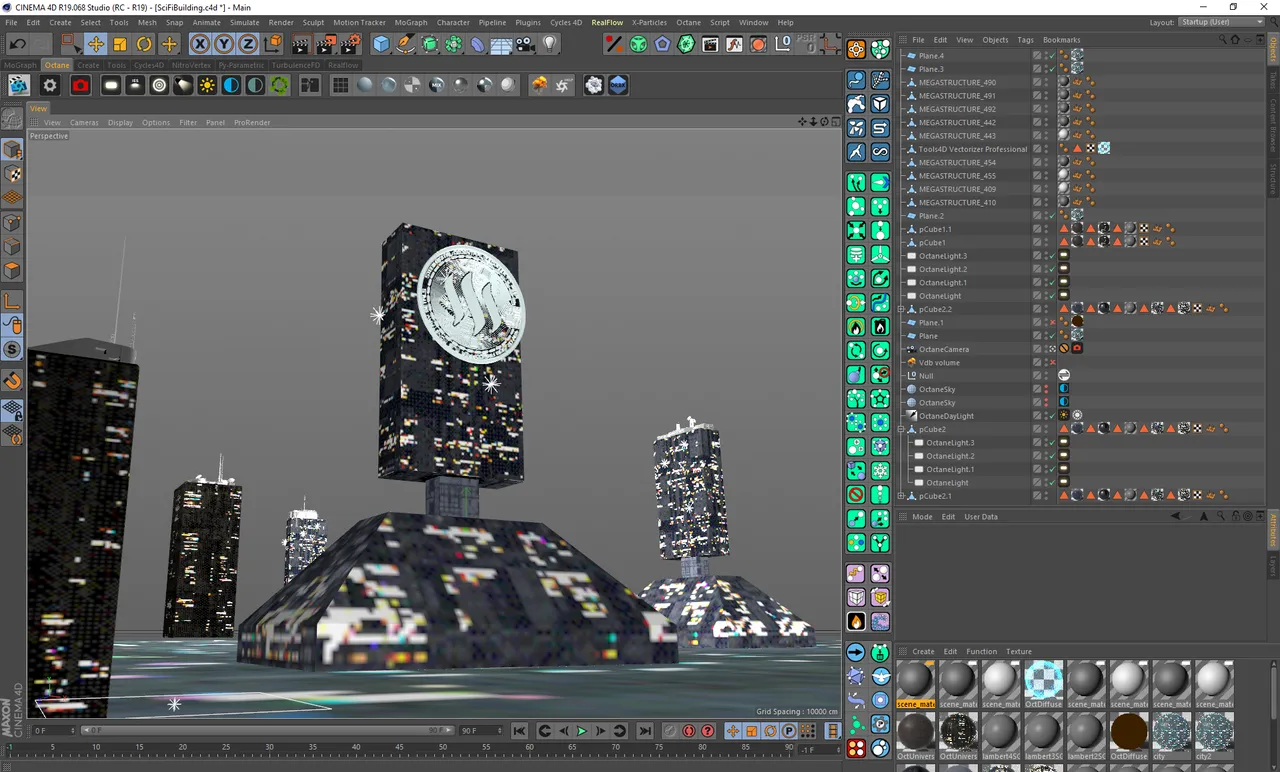The height and width of the screenshot is (772, 1280).
Task: Open the Cycles4D toolbar tab
Action: pos(149,65)
